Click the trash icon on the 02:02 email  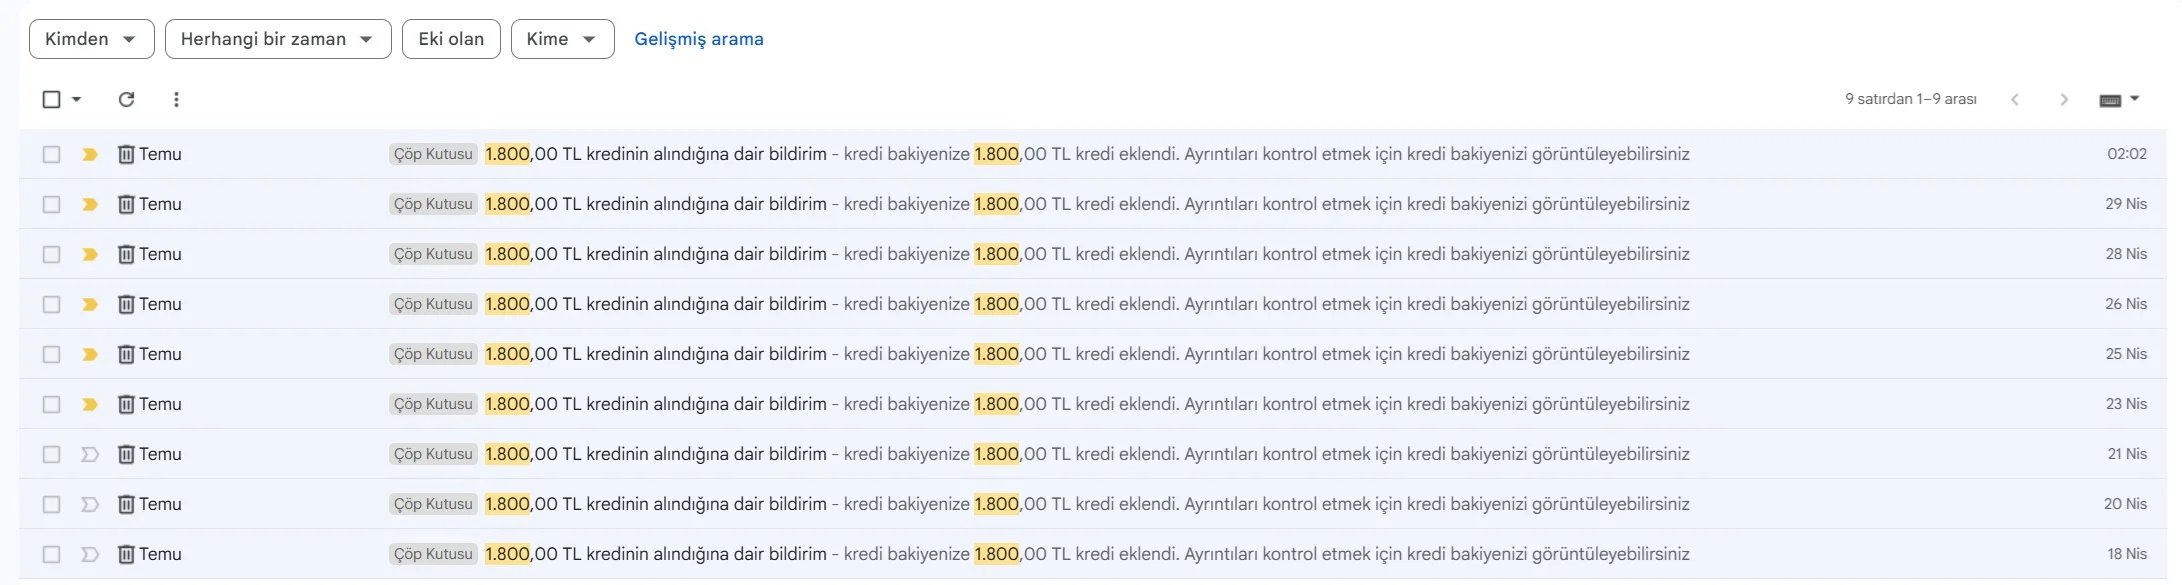126,154
